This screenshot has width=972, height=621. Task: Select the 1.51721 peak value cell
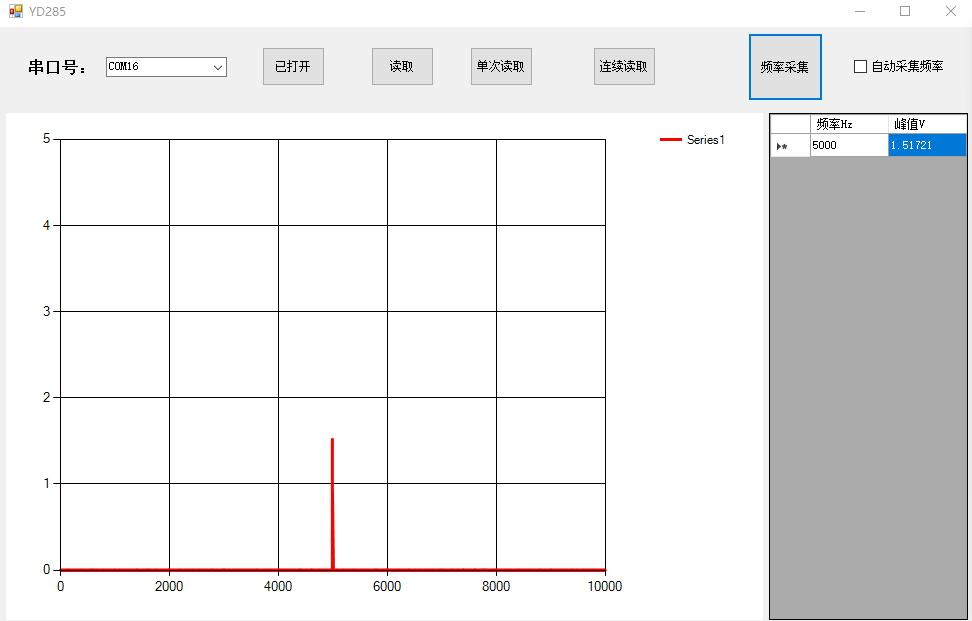[927, 145]
